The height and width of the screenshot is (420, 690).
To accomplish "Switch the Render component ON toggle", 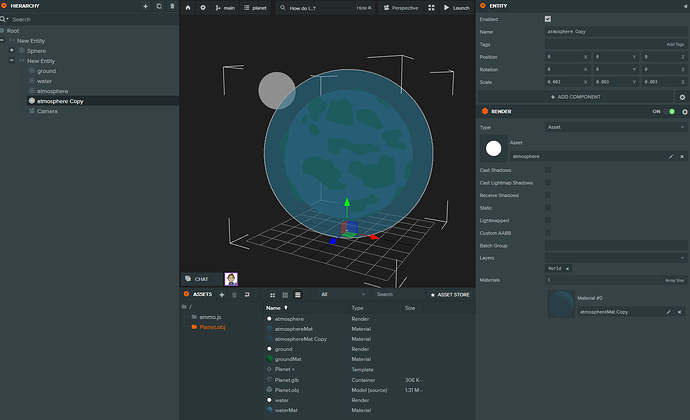I will pyautogui.click(x=671, y=112).
